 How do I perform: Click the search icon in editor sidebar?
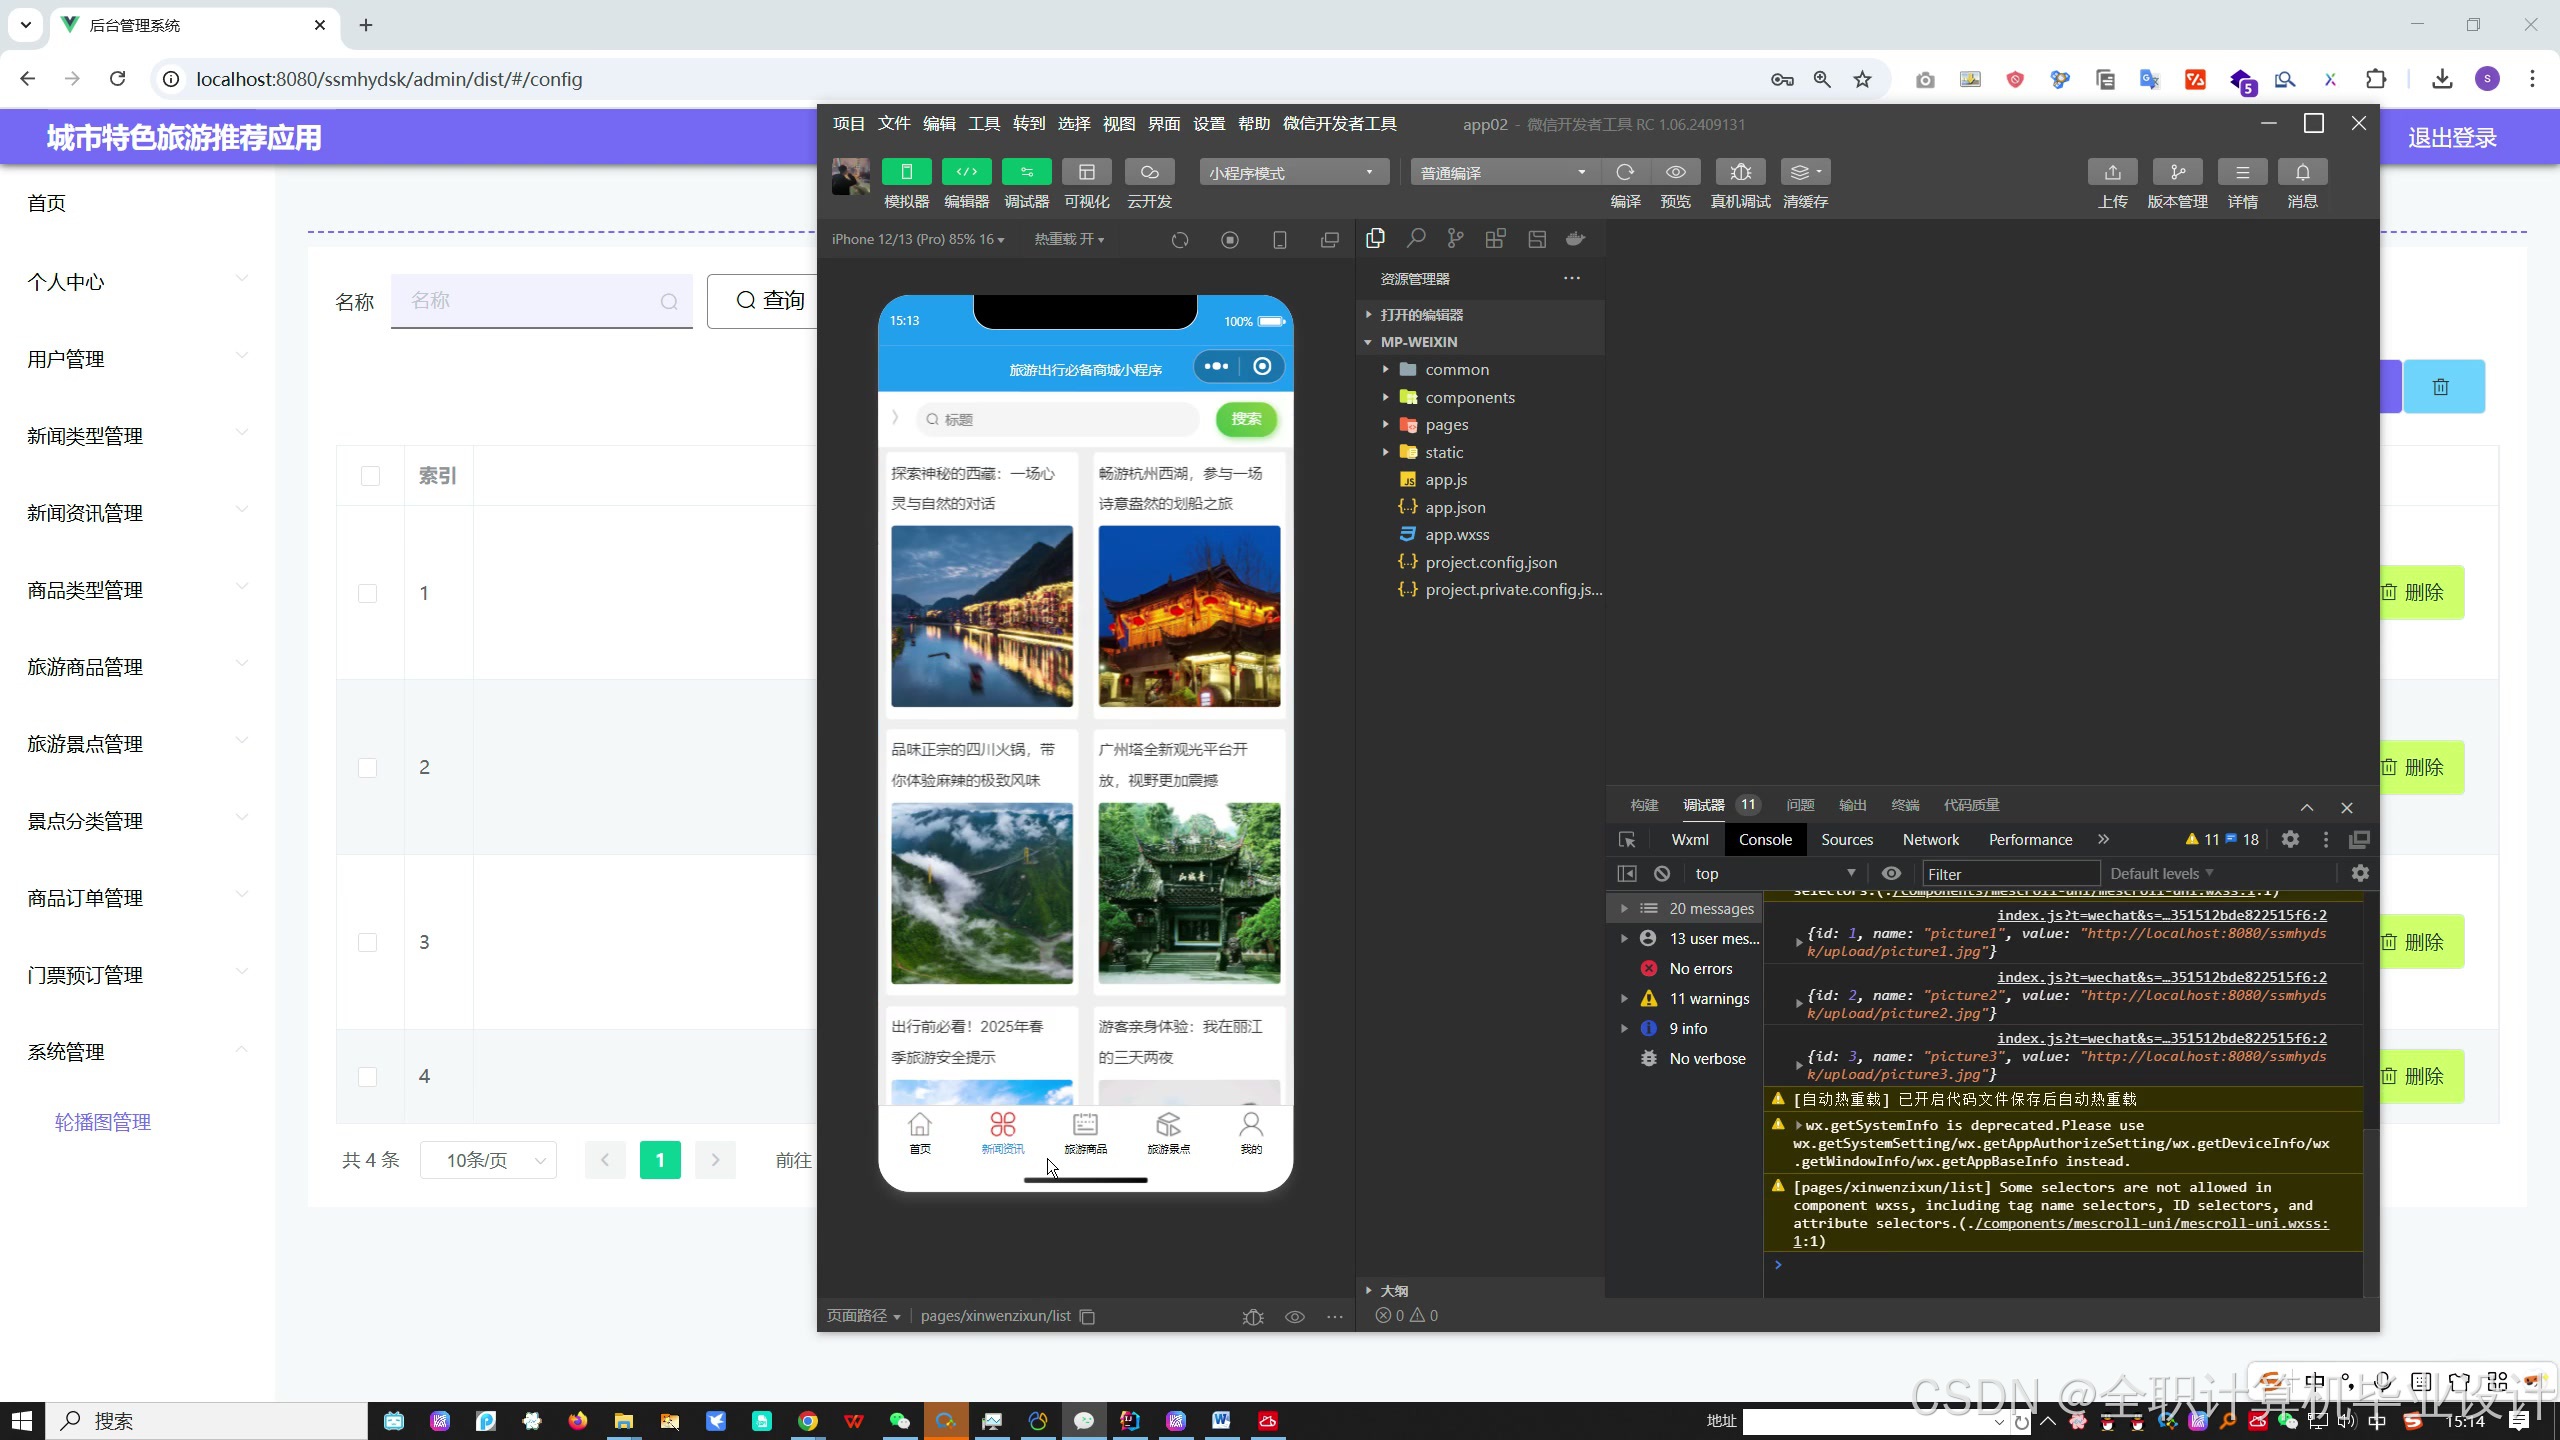pyautogui.click(x=1416, y=238)
